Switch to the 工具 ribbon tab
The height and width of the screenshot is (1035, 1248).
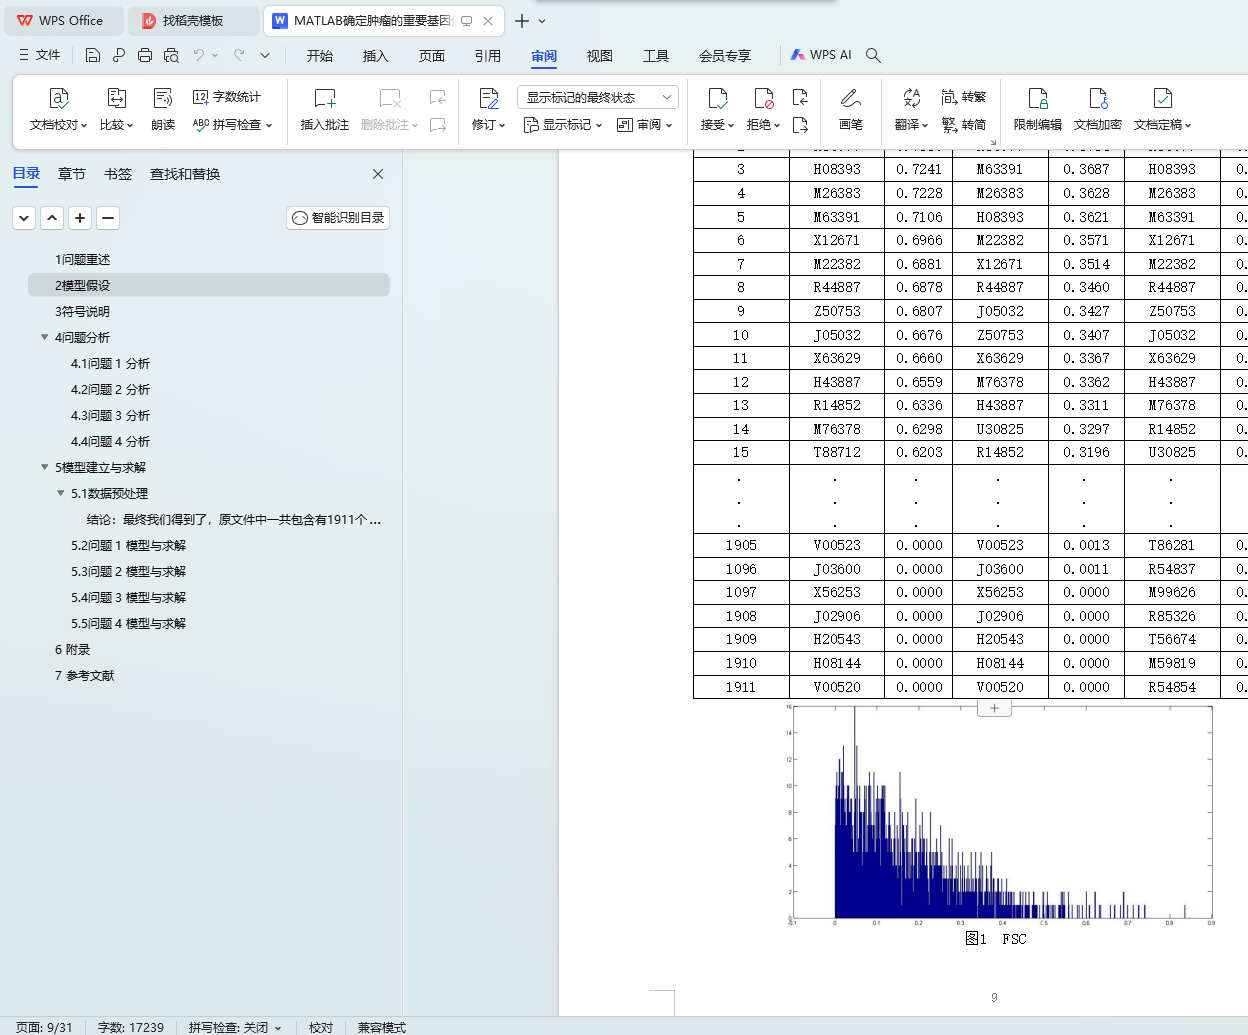pyautogui.click(x=656, y=56)
